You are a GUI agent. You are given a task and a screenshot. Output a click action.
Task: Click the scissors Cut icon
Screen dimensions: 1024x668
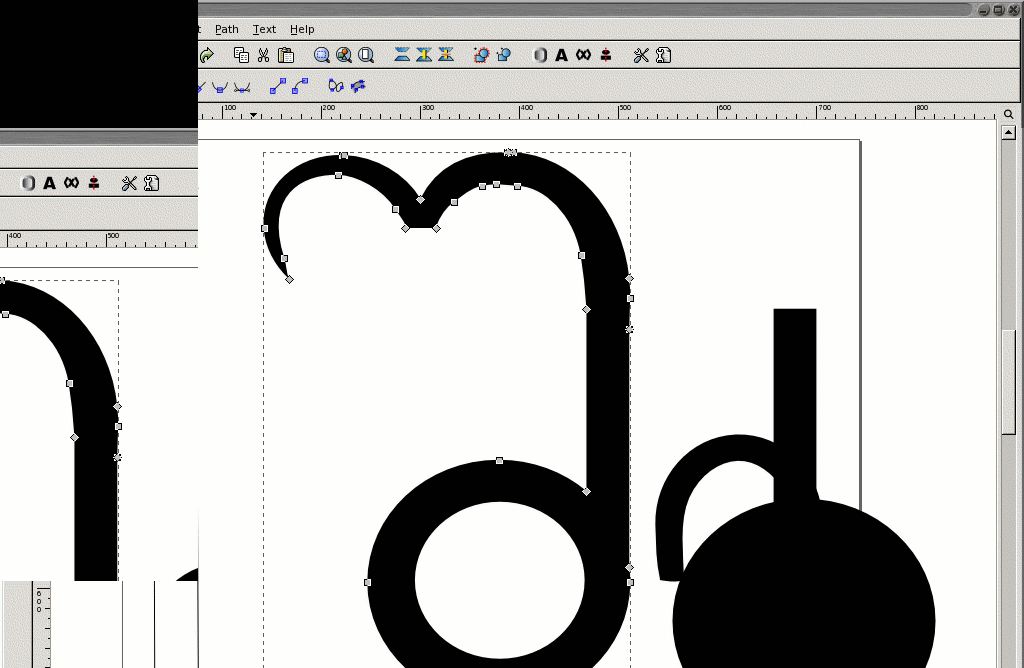pos(263,56)
